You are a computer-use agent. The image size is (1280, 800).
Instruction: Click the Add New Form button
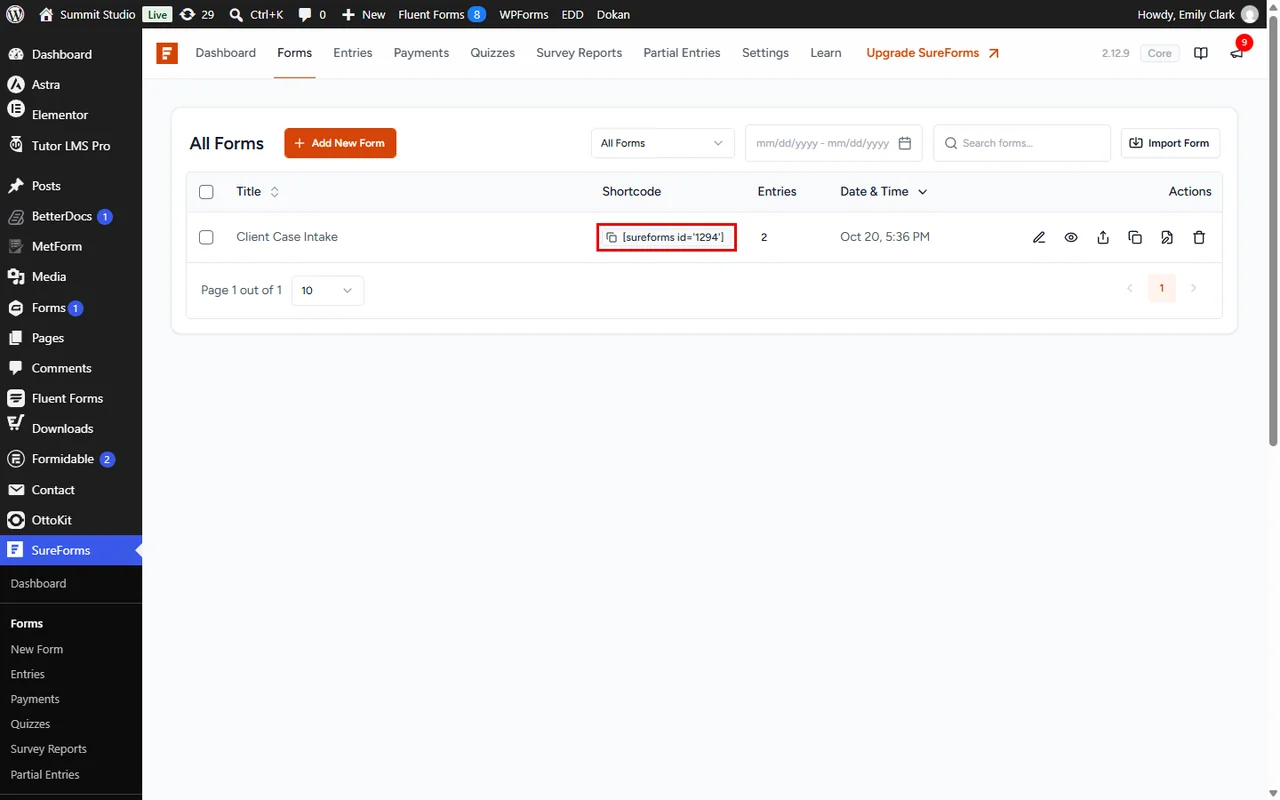point(340,143)
